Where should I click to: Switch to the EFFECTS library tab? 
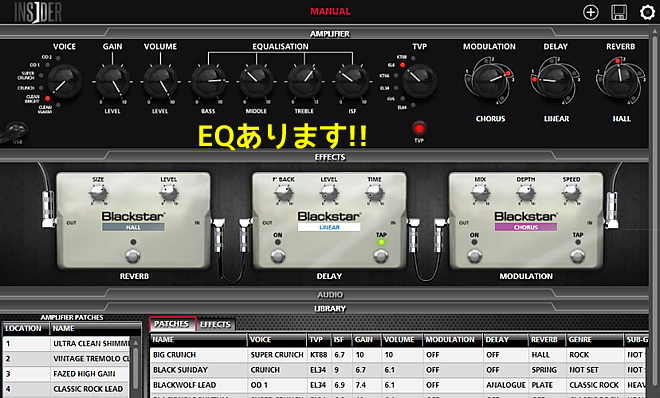[215, 324]
